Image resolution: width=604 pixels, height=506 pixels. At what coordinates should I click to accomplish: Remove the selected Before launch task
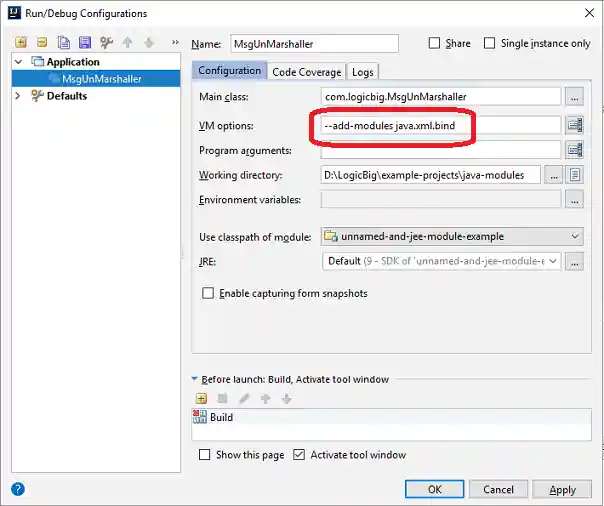pyautogui.click(x=222, y=398)
